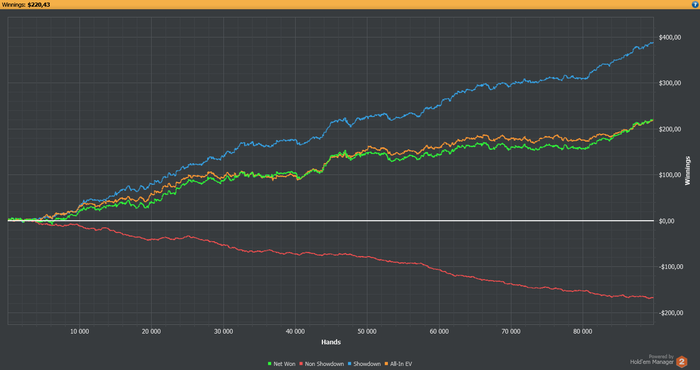
Task: Click the 80 000 hands axis label
Action: [583, 332]
